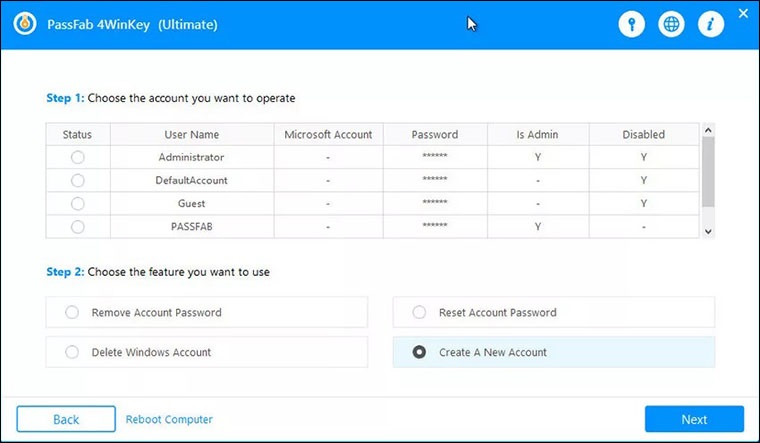Click the Reboot Computer link
The width and height of the screenshot is (760, 443).
click(x=169, y=419)
